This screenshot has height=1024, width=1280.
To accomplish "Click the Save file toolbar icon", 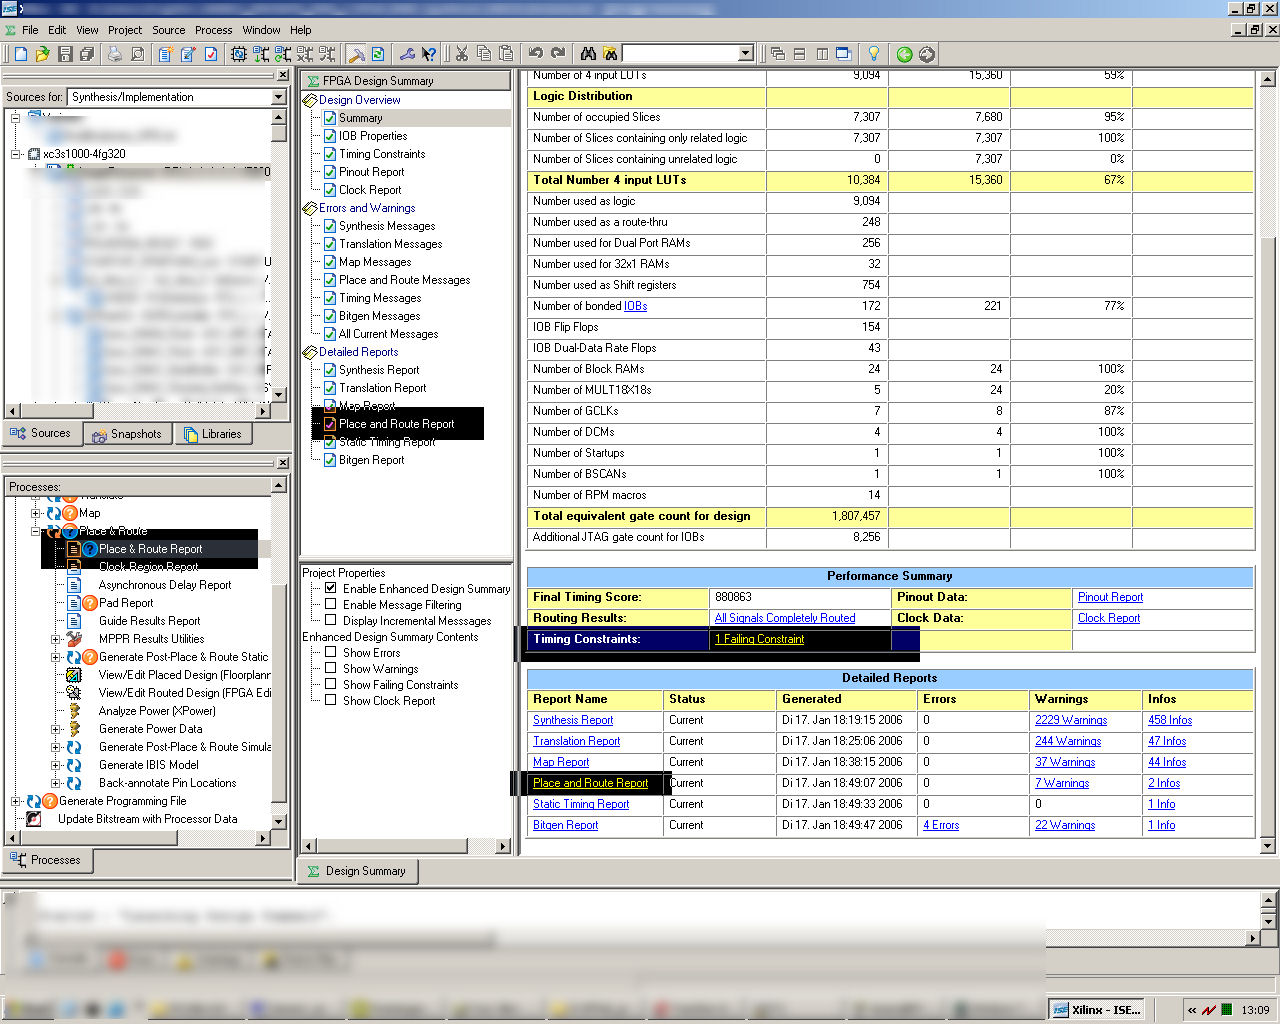I will pos(65,54).
